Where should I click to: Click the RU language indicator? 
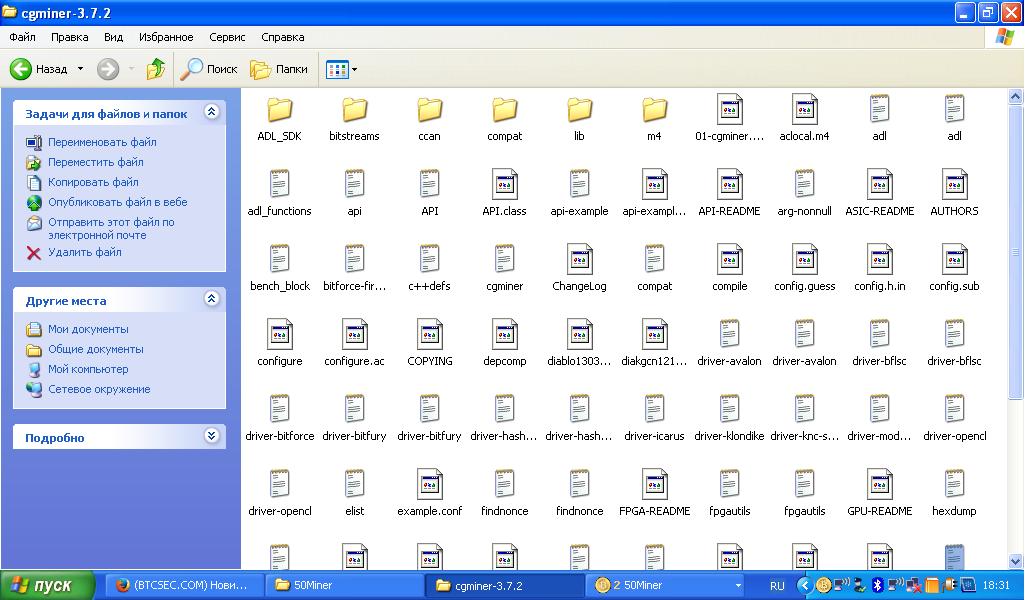(x=777, y=585)
